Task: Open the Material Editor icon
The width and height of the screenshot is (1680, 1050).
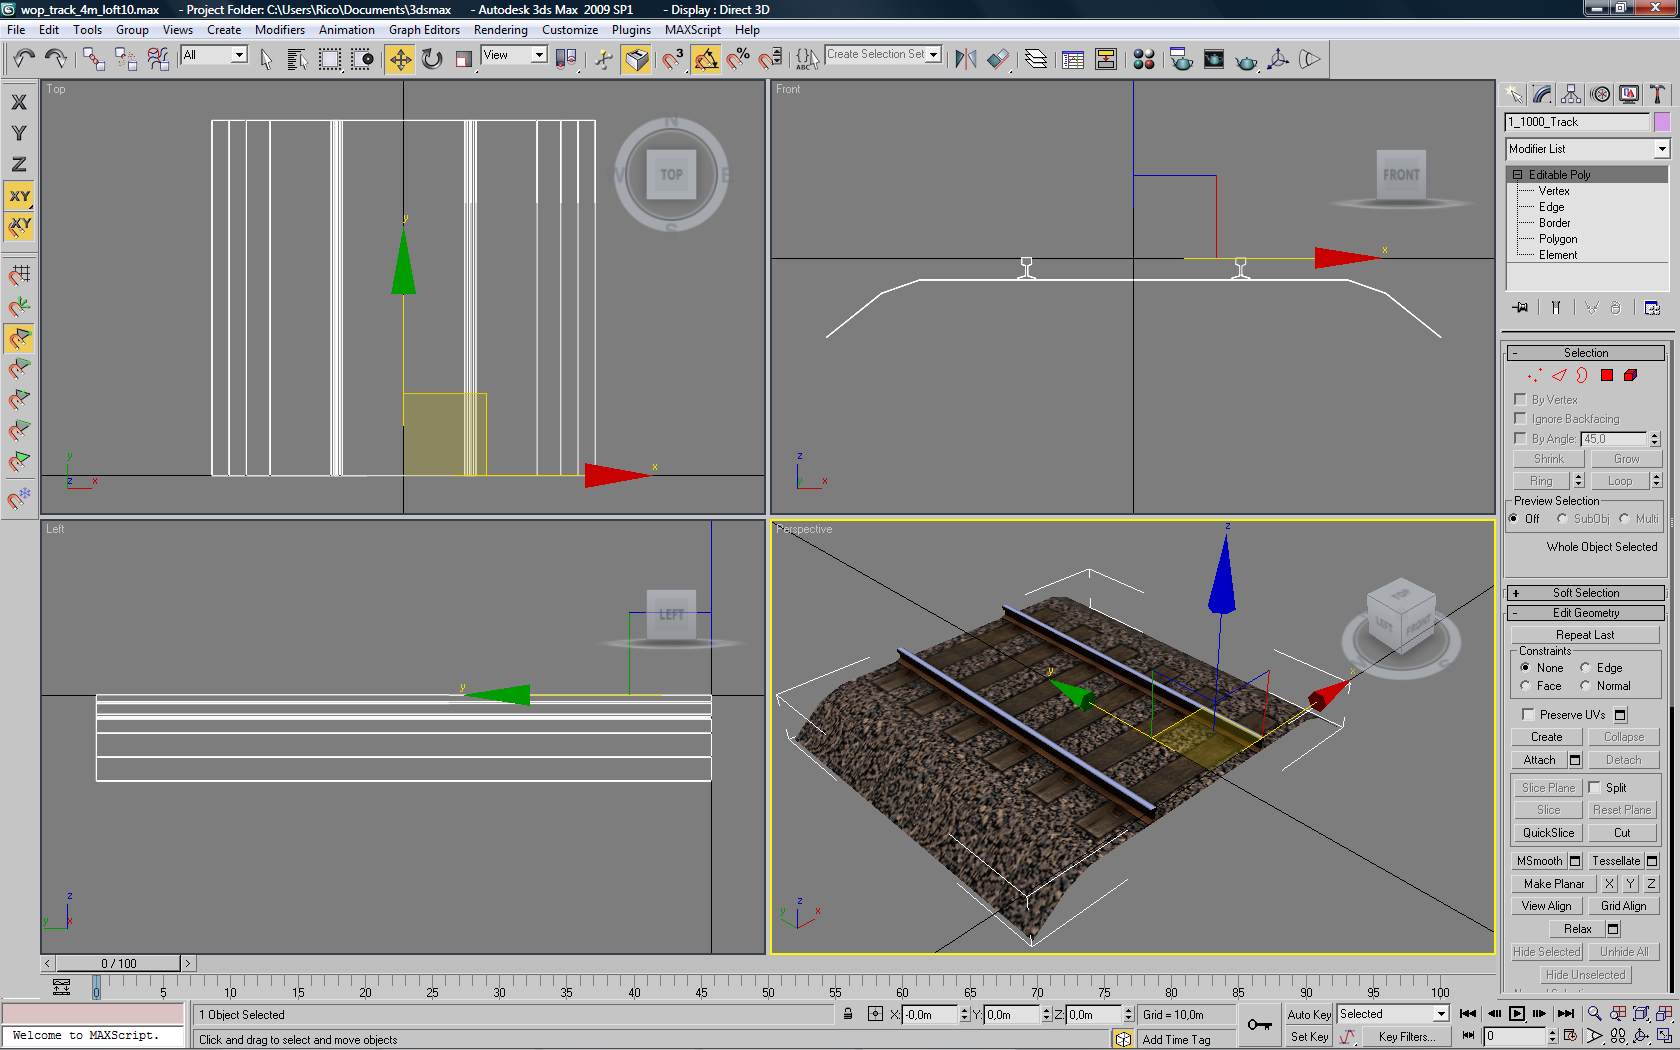Action: 1144,60
